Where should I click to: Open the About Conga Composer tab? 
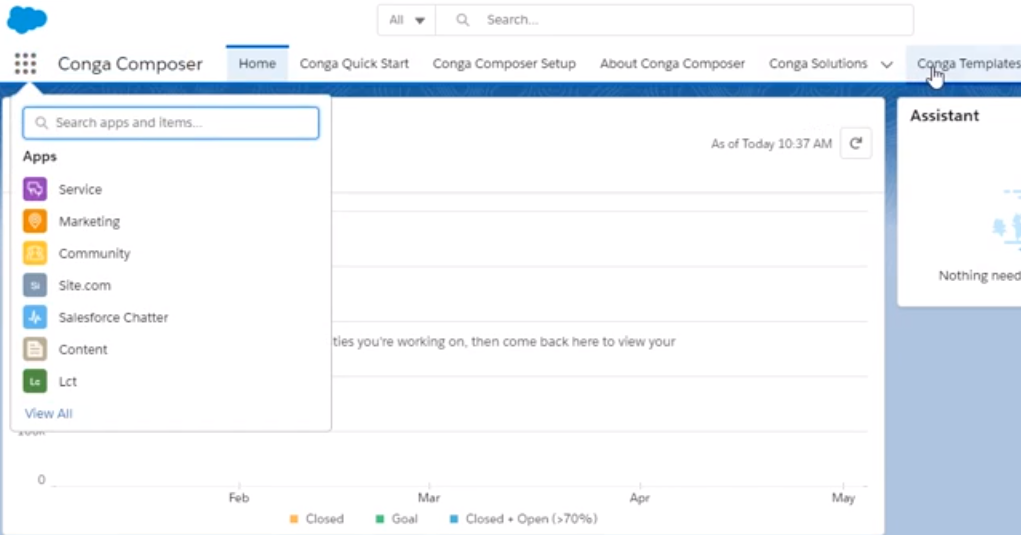(x=672, y=64)
